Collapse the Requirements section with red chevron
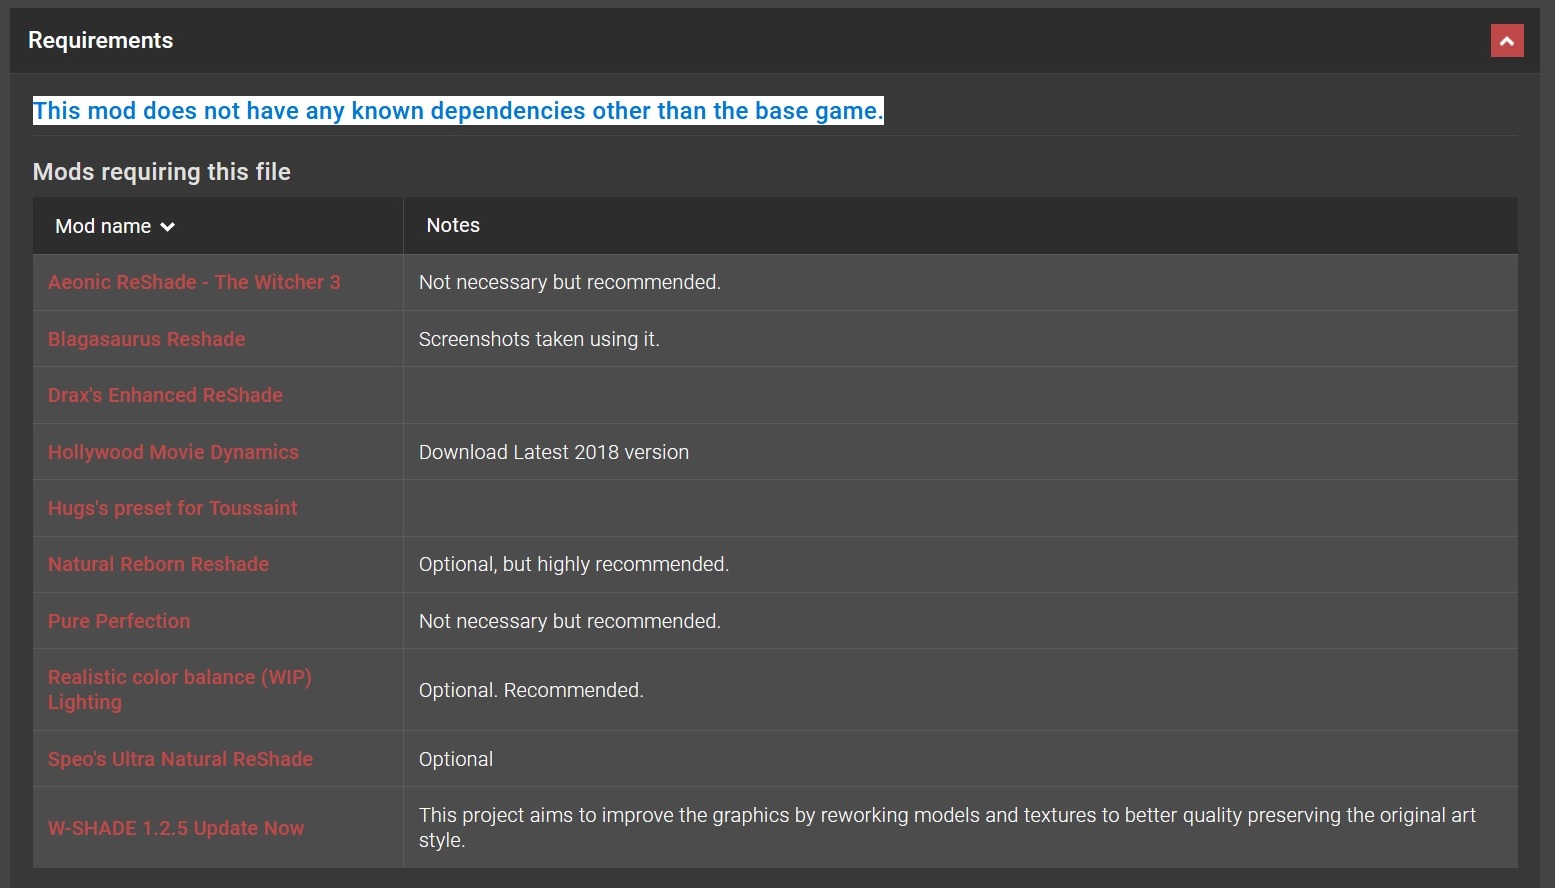 (1507, 41)
